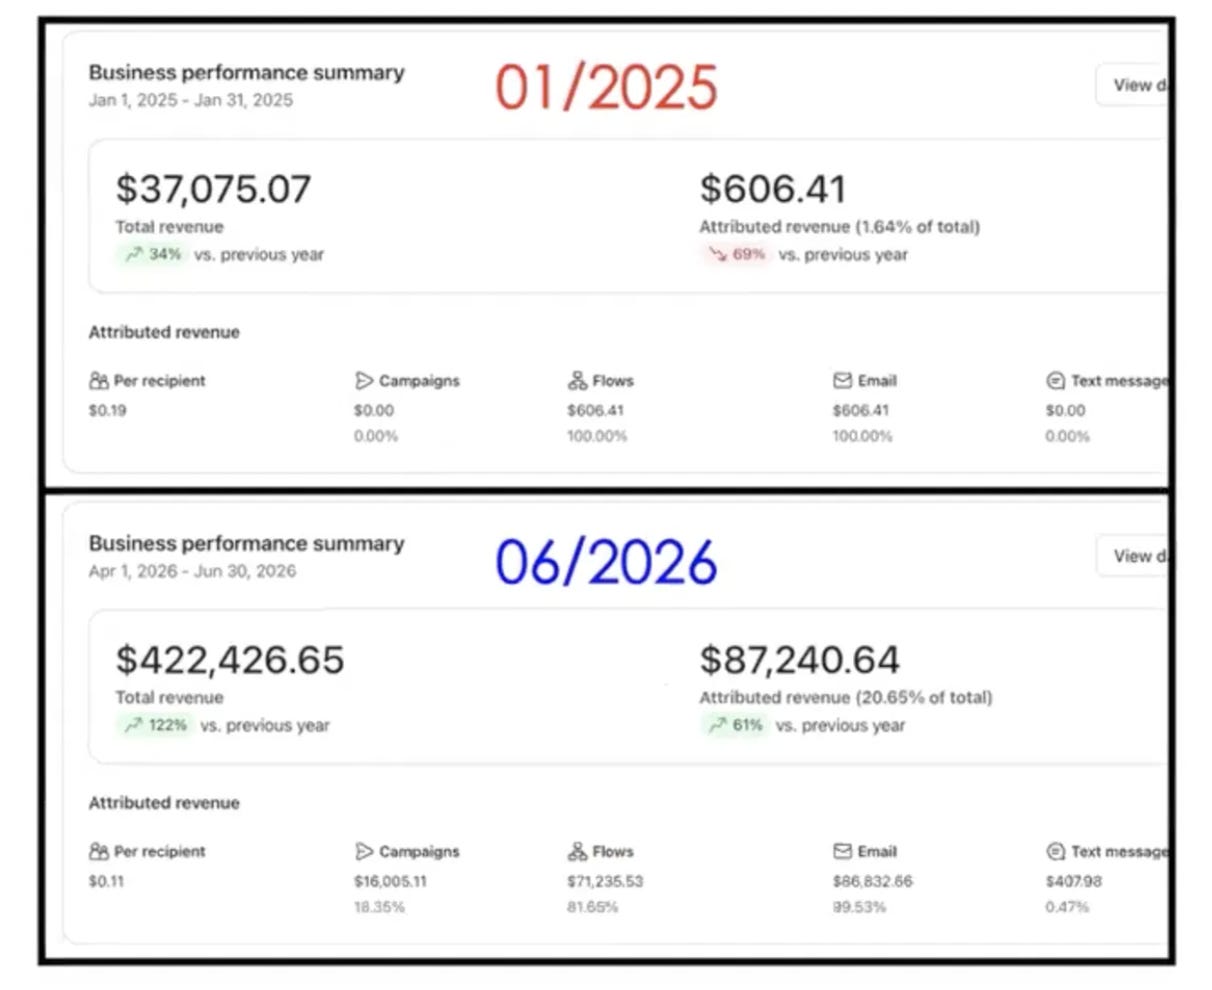1212x990 pixels.
Task: Click the Per recipient people icon in January panel
Action: point(98,381)
